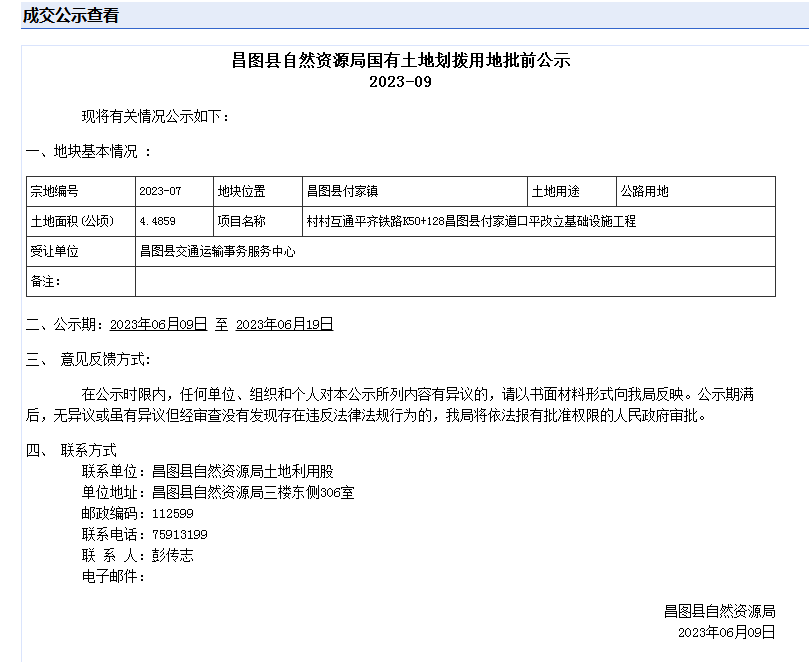Image resolution: width=809 pixels, height=662 pixels.
Task: Select the title 昌图县自然资源局国有土地划拨用地批前公示
Action: click(x=401, y=60)
